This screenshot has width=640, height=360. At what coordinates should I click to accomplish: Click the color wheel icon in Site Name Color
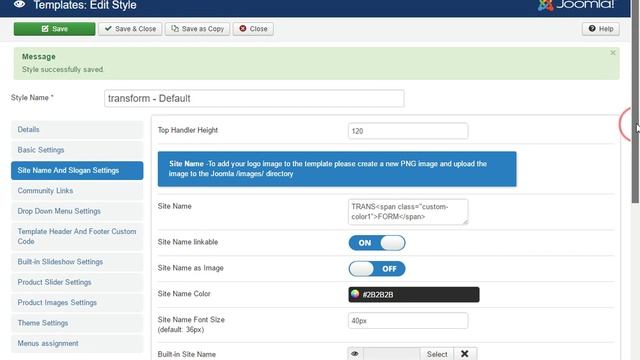tap(355, 294)
